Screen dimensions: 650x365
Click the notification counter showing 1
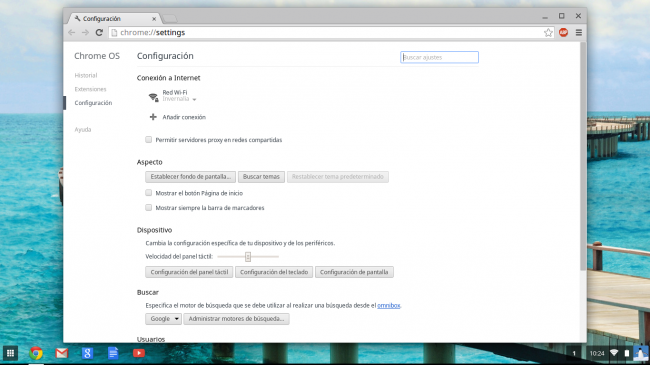(x=574, y=353)
